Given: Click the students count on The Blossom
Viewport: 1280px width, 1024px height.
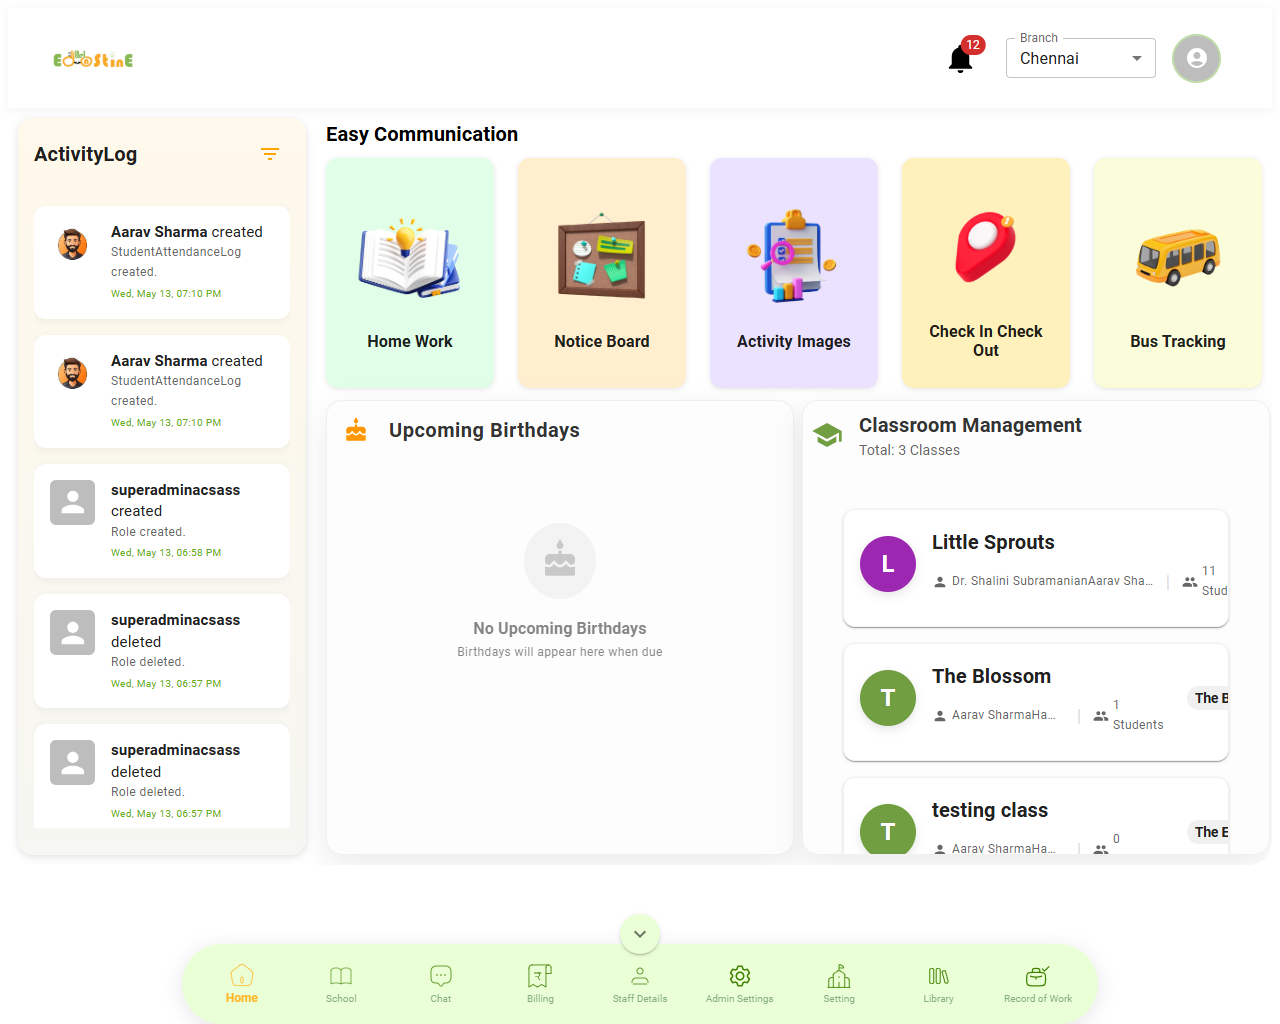Looking at the screenshot, I should click(1128, 715).
